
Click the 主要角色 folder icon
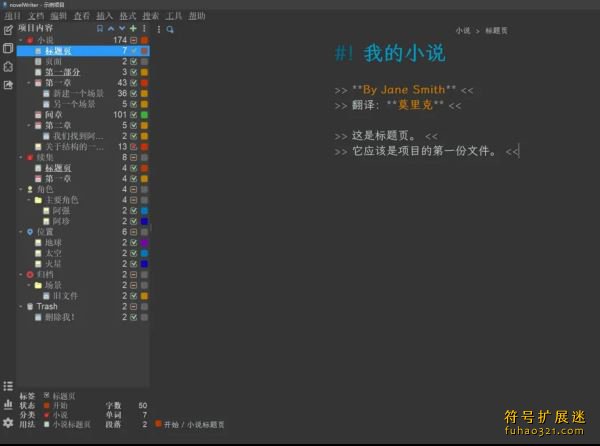tap(38, 200)
